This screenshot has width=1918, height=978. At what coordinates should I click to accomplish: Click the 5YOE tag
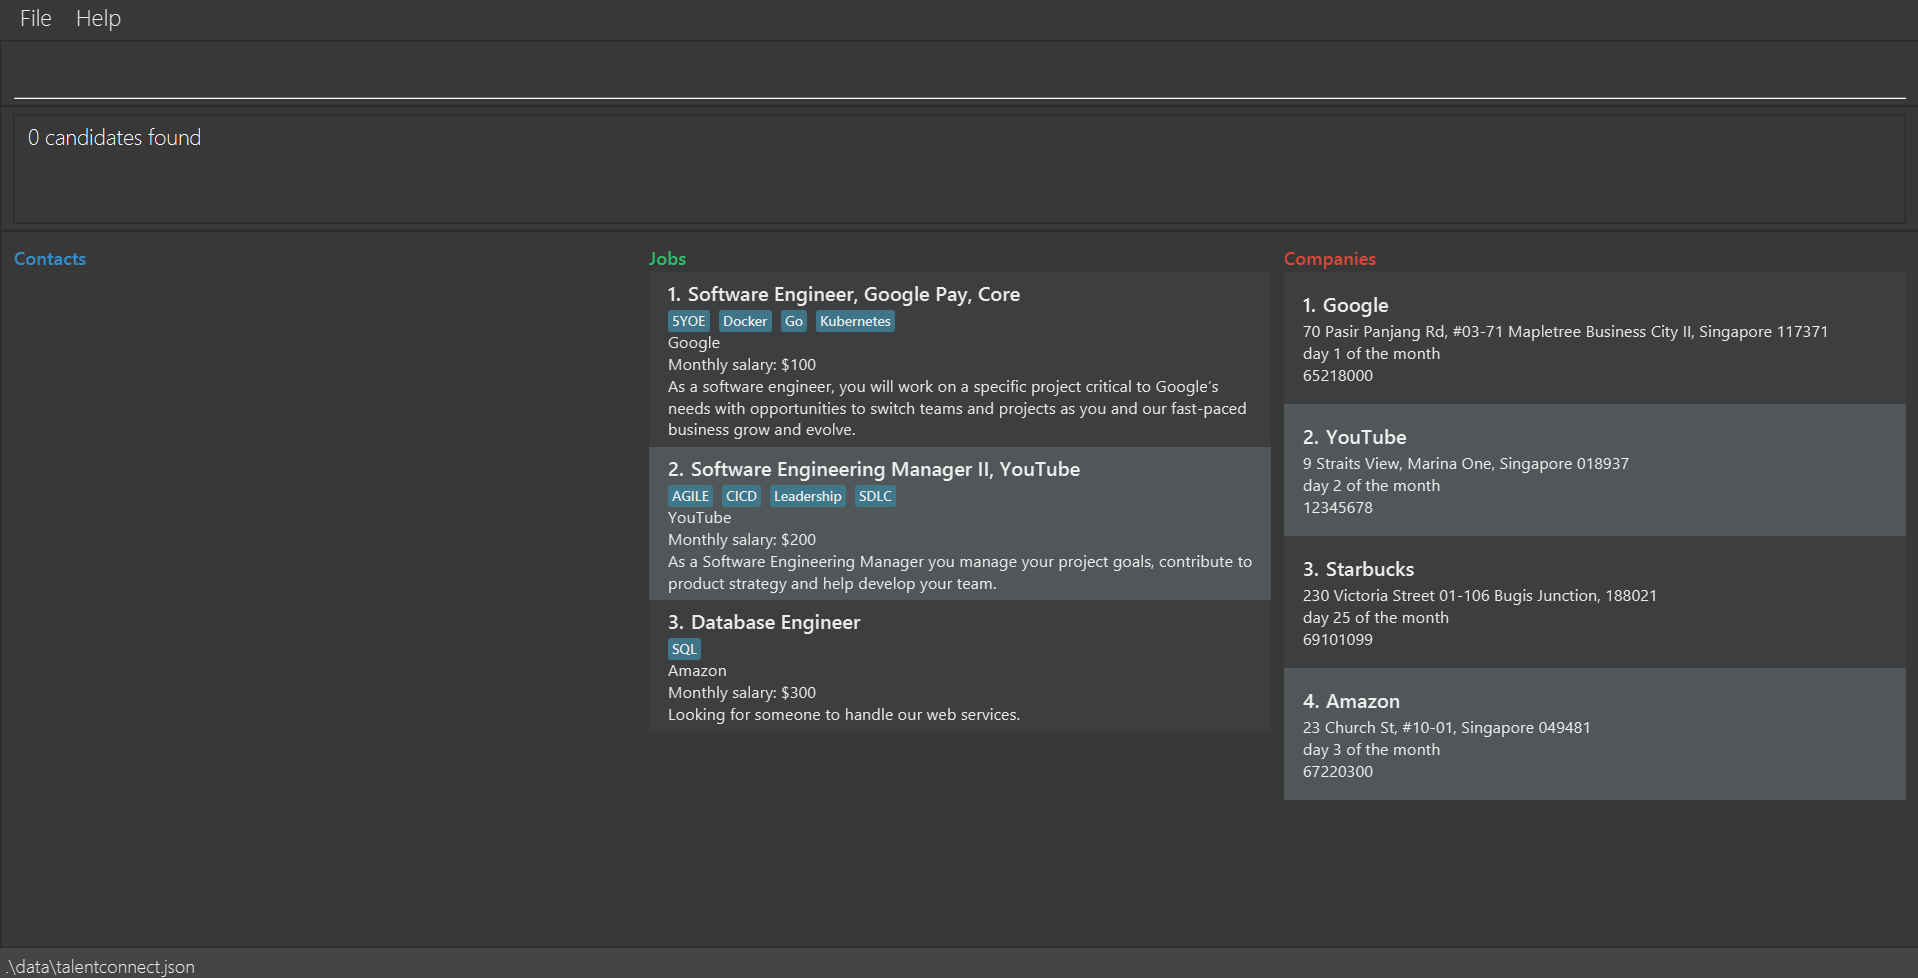point(689,321)
